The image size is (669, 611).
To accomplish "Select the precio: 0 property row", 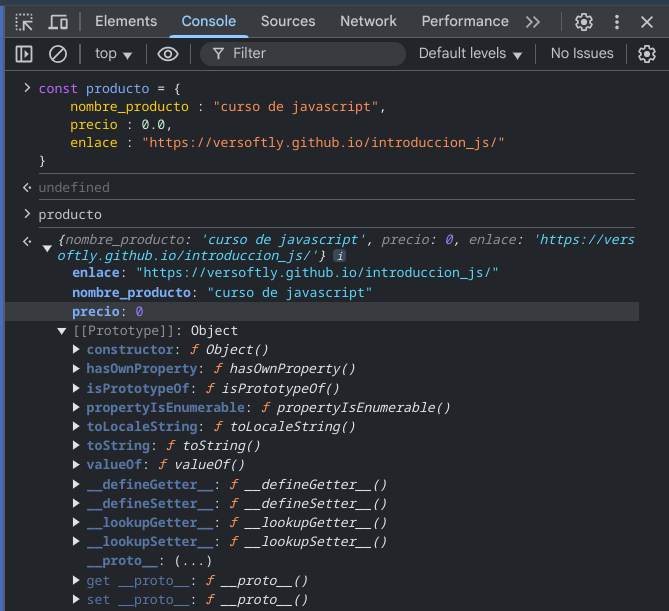I will [x=322, y=311].
